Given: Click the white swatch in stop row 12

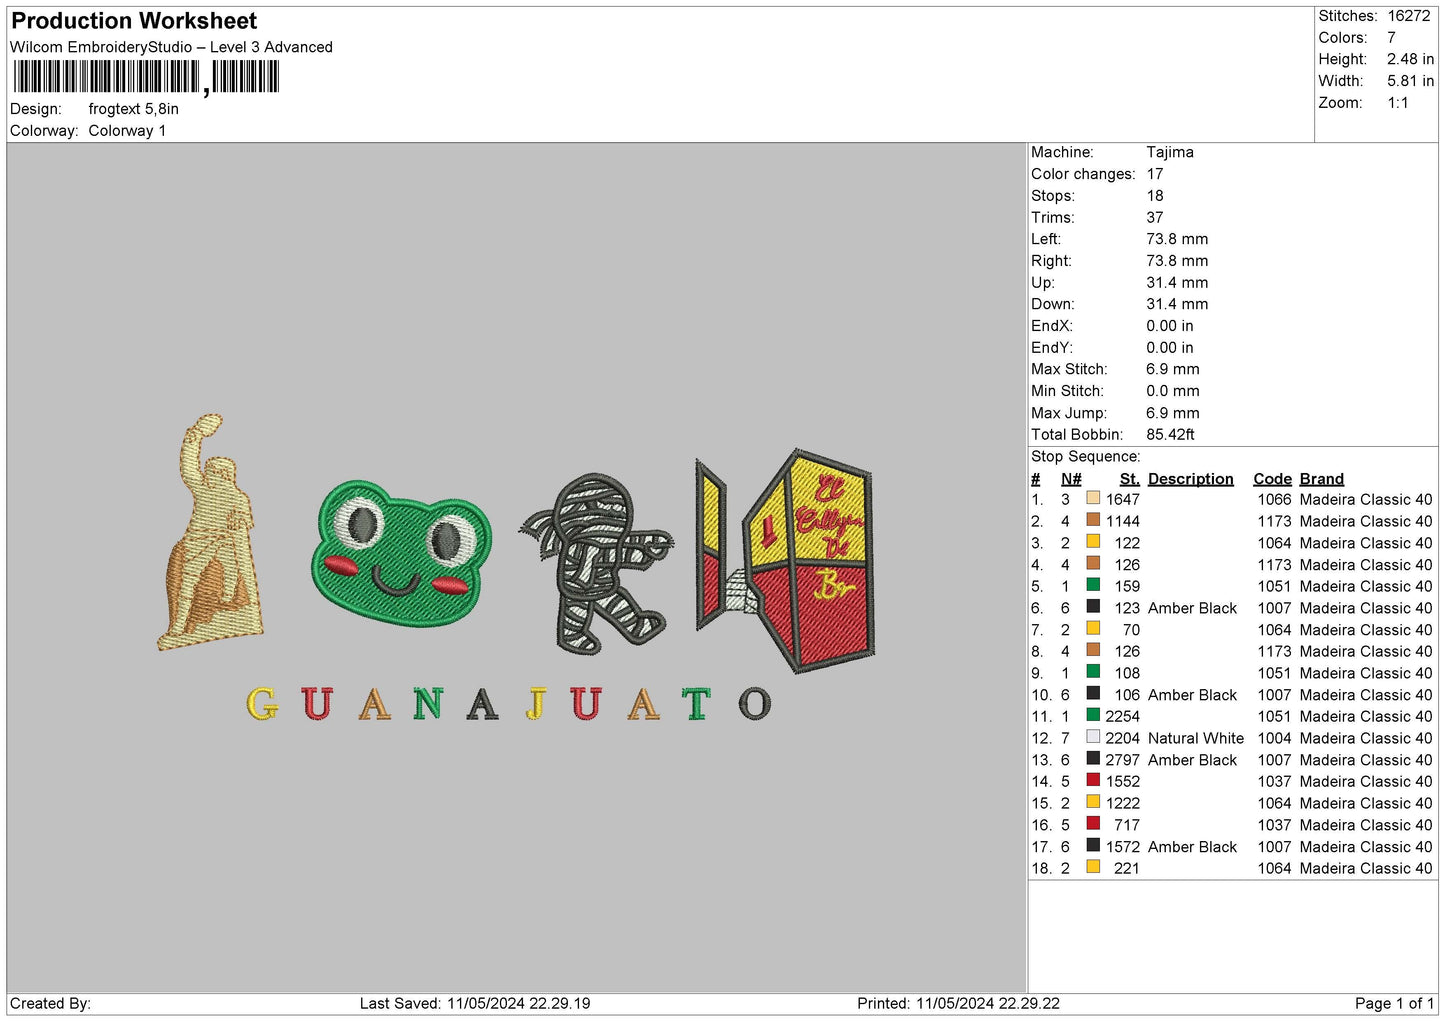Looking at the screenshot, I should (1093, 737).
